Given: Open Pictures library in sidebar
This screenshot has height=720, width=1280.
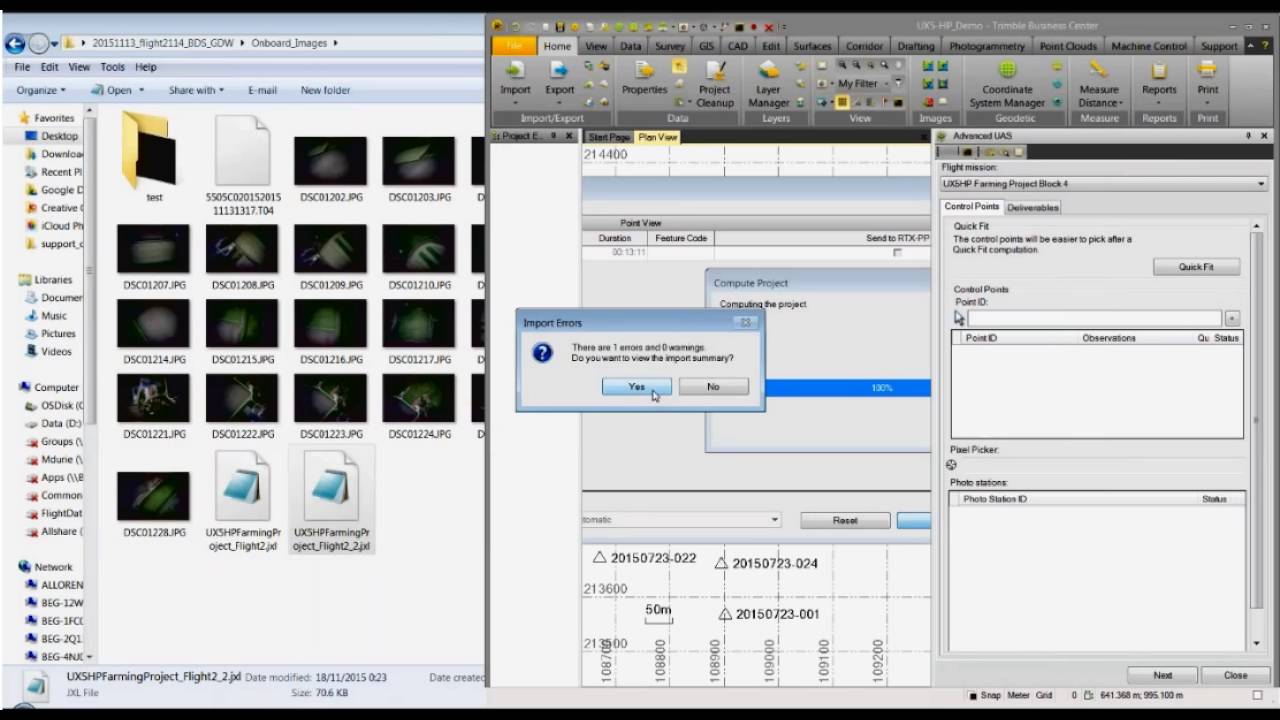Looking at the screenshot, I should point(57,334).
